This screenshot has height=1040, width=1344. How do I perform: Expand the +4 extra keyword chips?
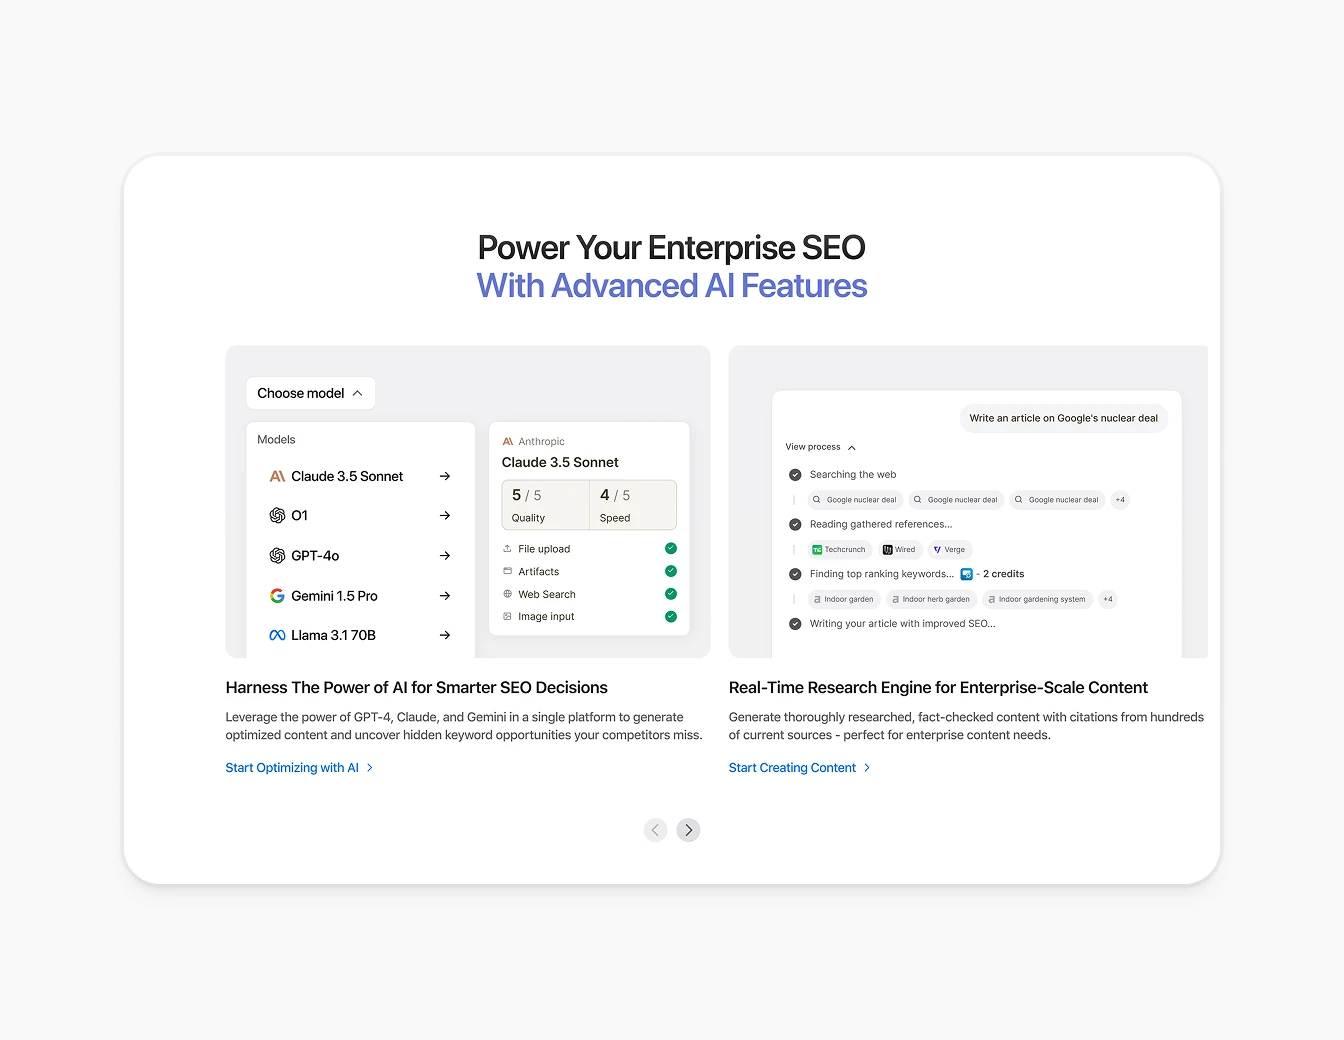[1108, 599]
